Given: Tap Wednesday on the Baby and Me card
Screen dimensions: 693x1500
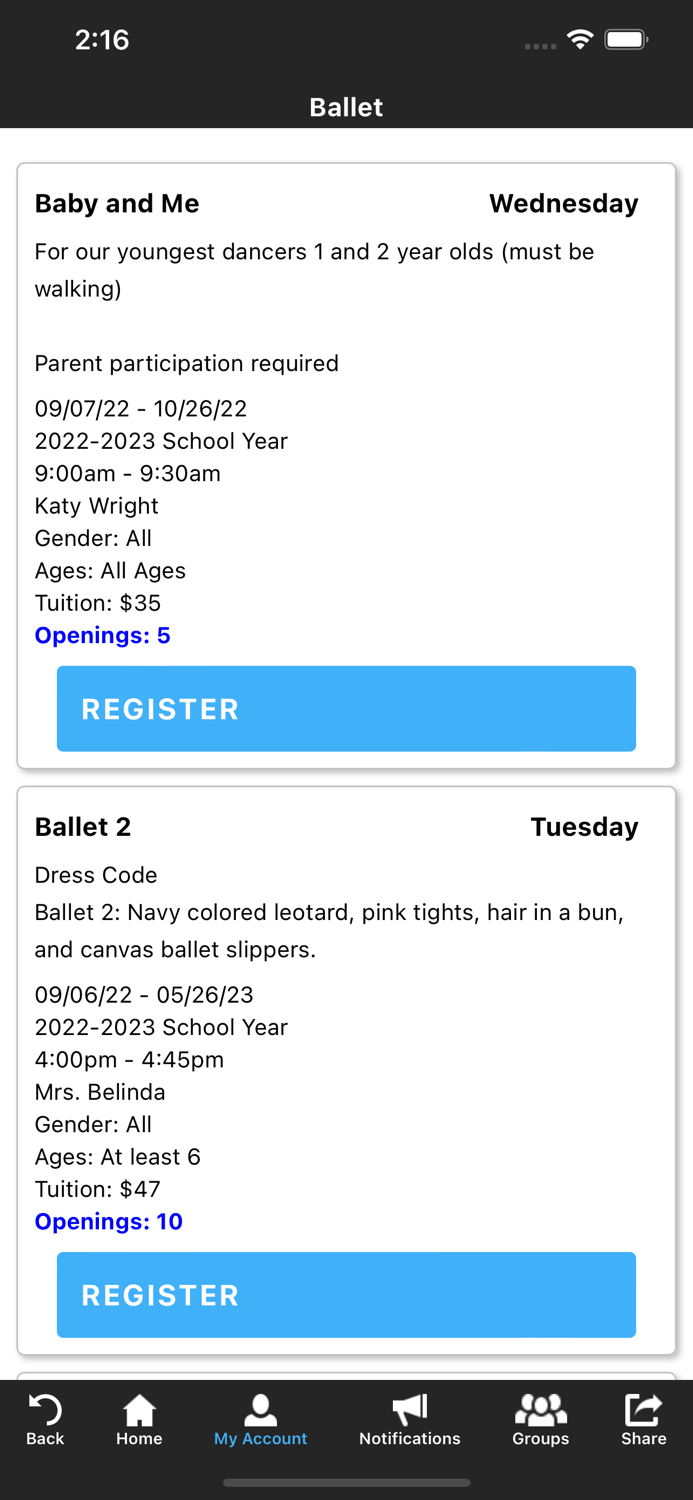Looking at the screenshot, I should [x=564, y=203].
